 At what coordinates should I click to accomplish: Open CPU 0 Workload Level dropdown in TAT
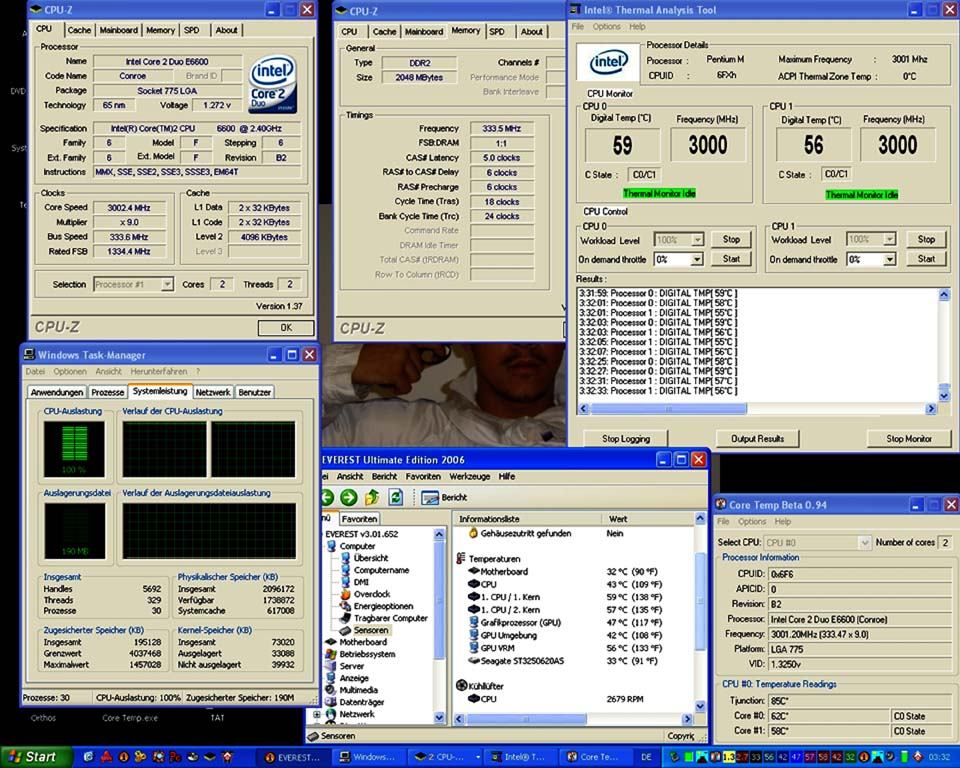coord(697,239)
